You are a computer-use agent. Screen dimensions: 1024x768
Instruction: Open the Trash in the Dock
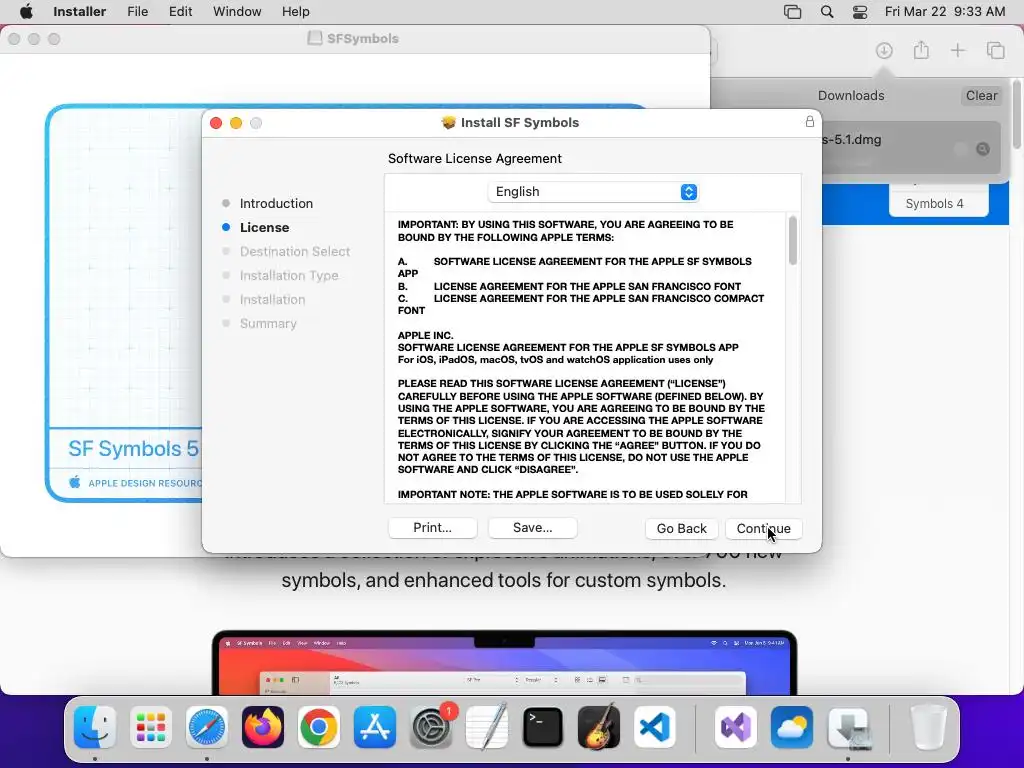tap(928, 727)
